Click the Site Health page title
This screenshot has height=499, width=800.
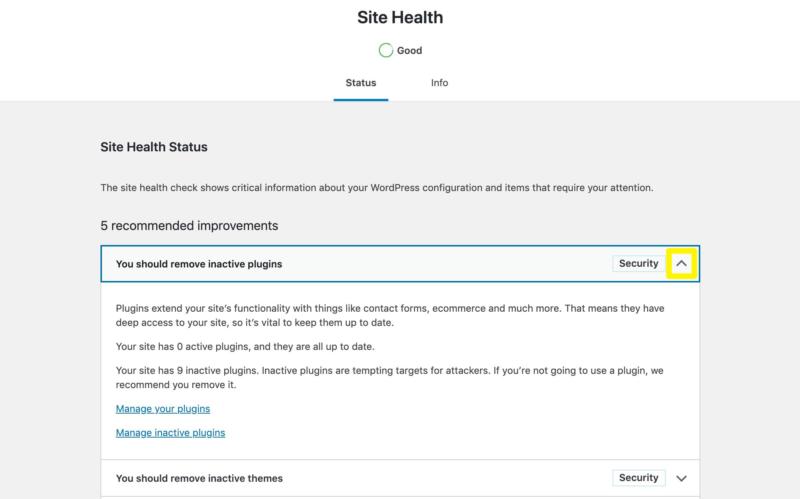pos(400,17)
